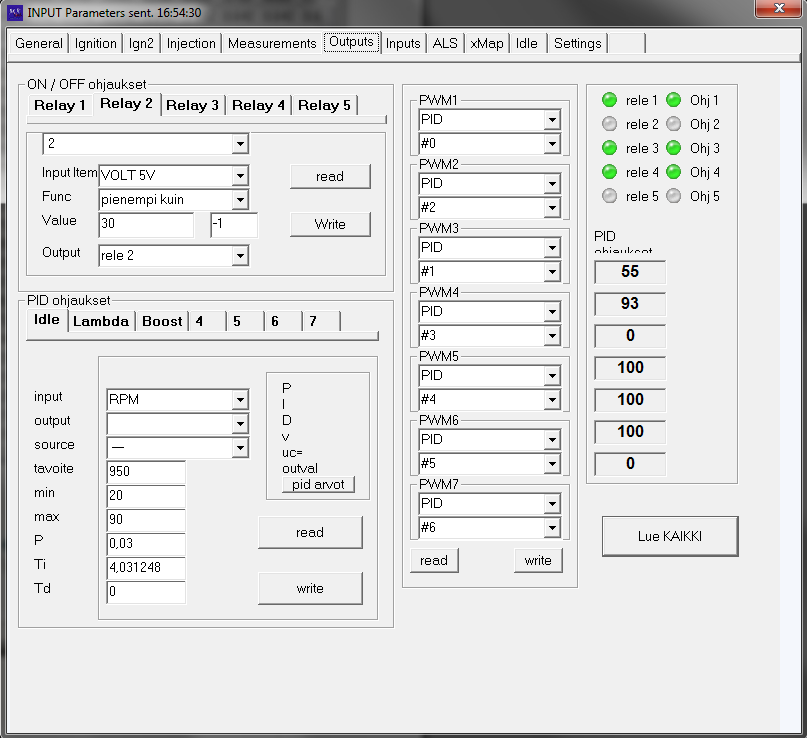Open the ALS tab
This screenshot has width=807, height=738.
click(x=445, y=43)
